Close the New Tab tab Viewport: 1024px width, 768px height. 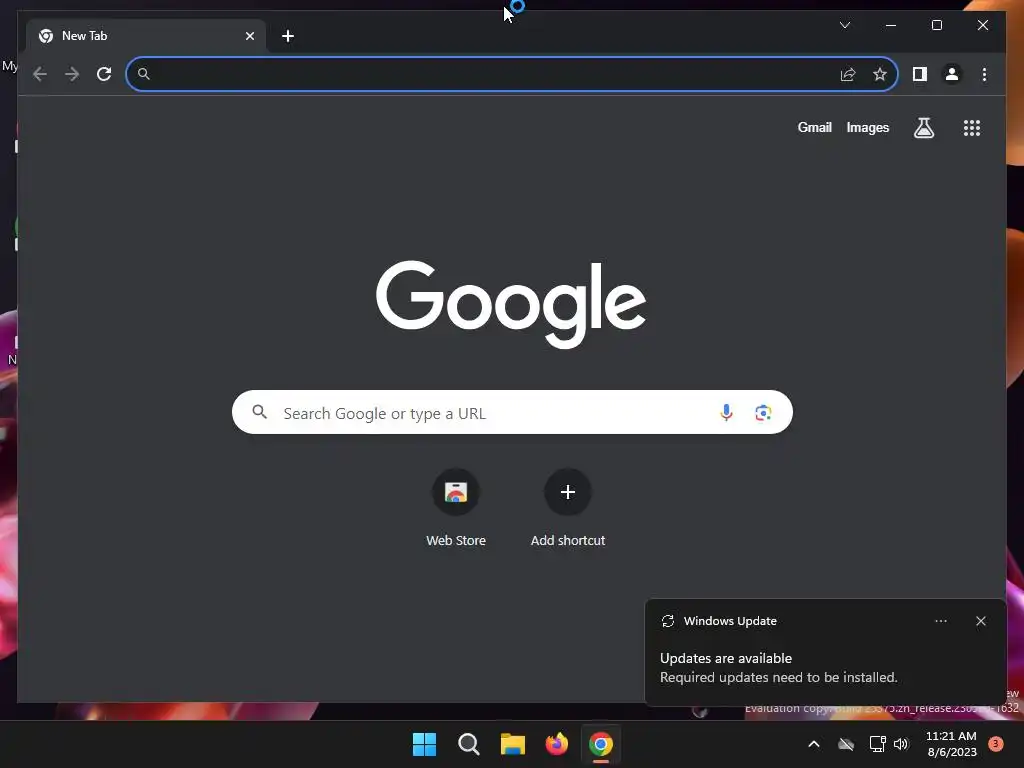pos(250,36)
